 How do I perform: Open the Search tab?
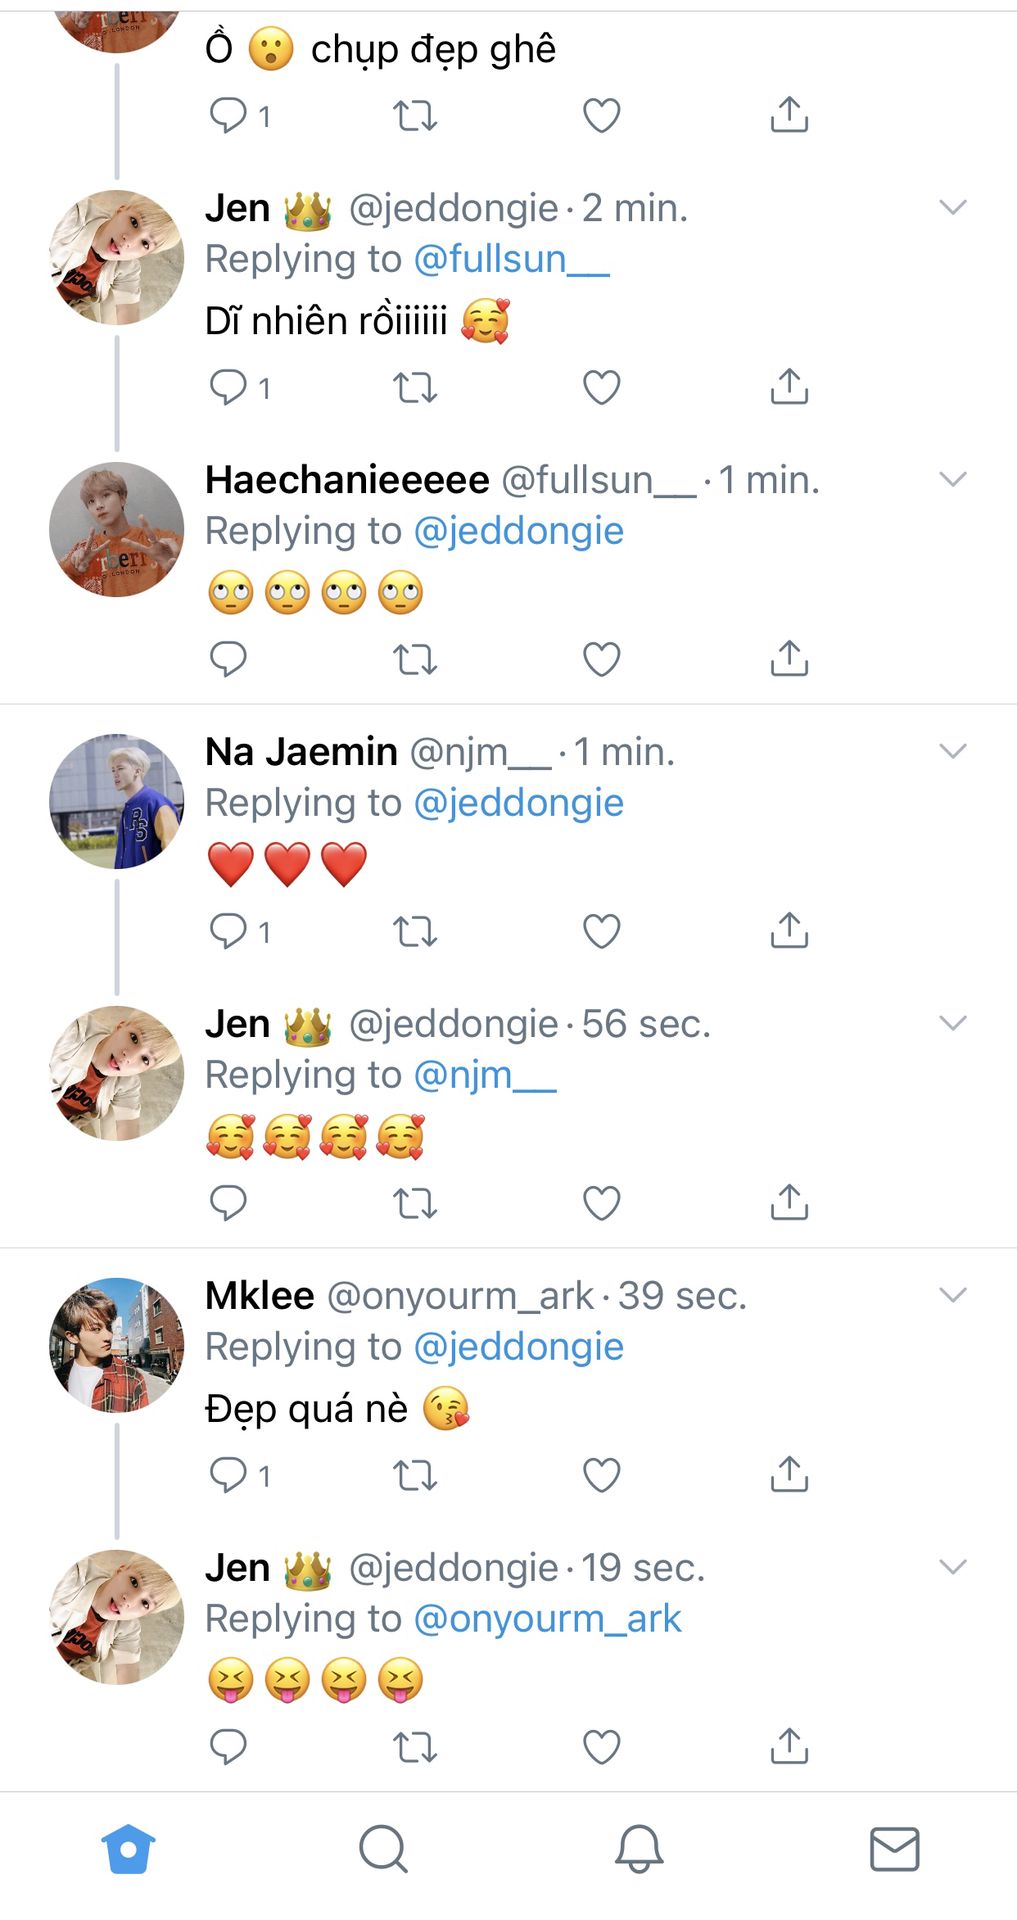coord(383,1849)
